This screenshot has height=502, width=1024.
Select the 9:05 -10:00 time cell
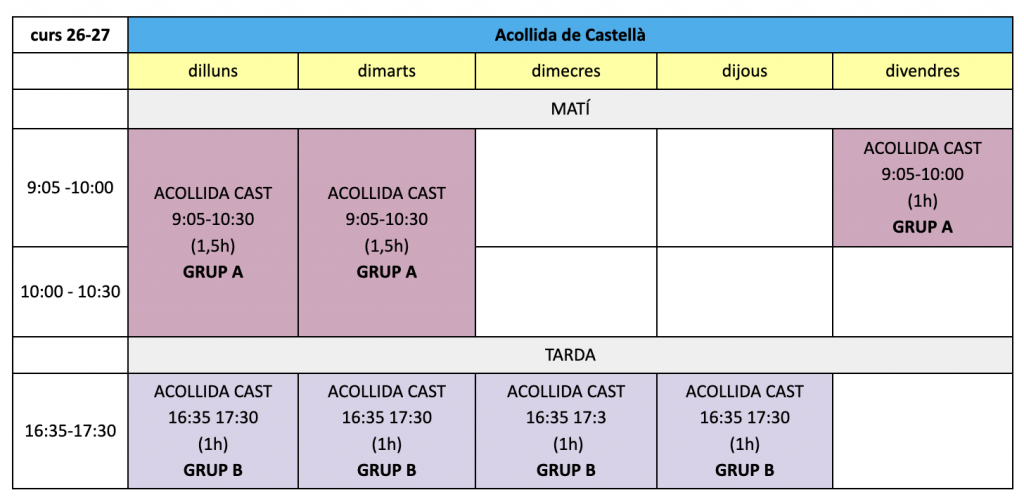pyautogui.click(x=71, y=188)
